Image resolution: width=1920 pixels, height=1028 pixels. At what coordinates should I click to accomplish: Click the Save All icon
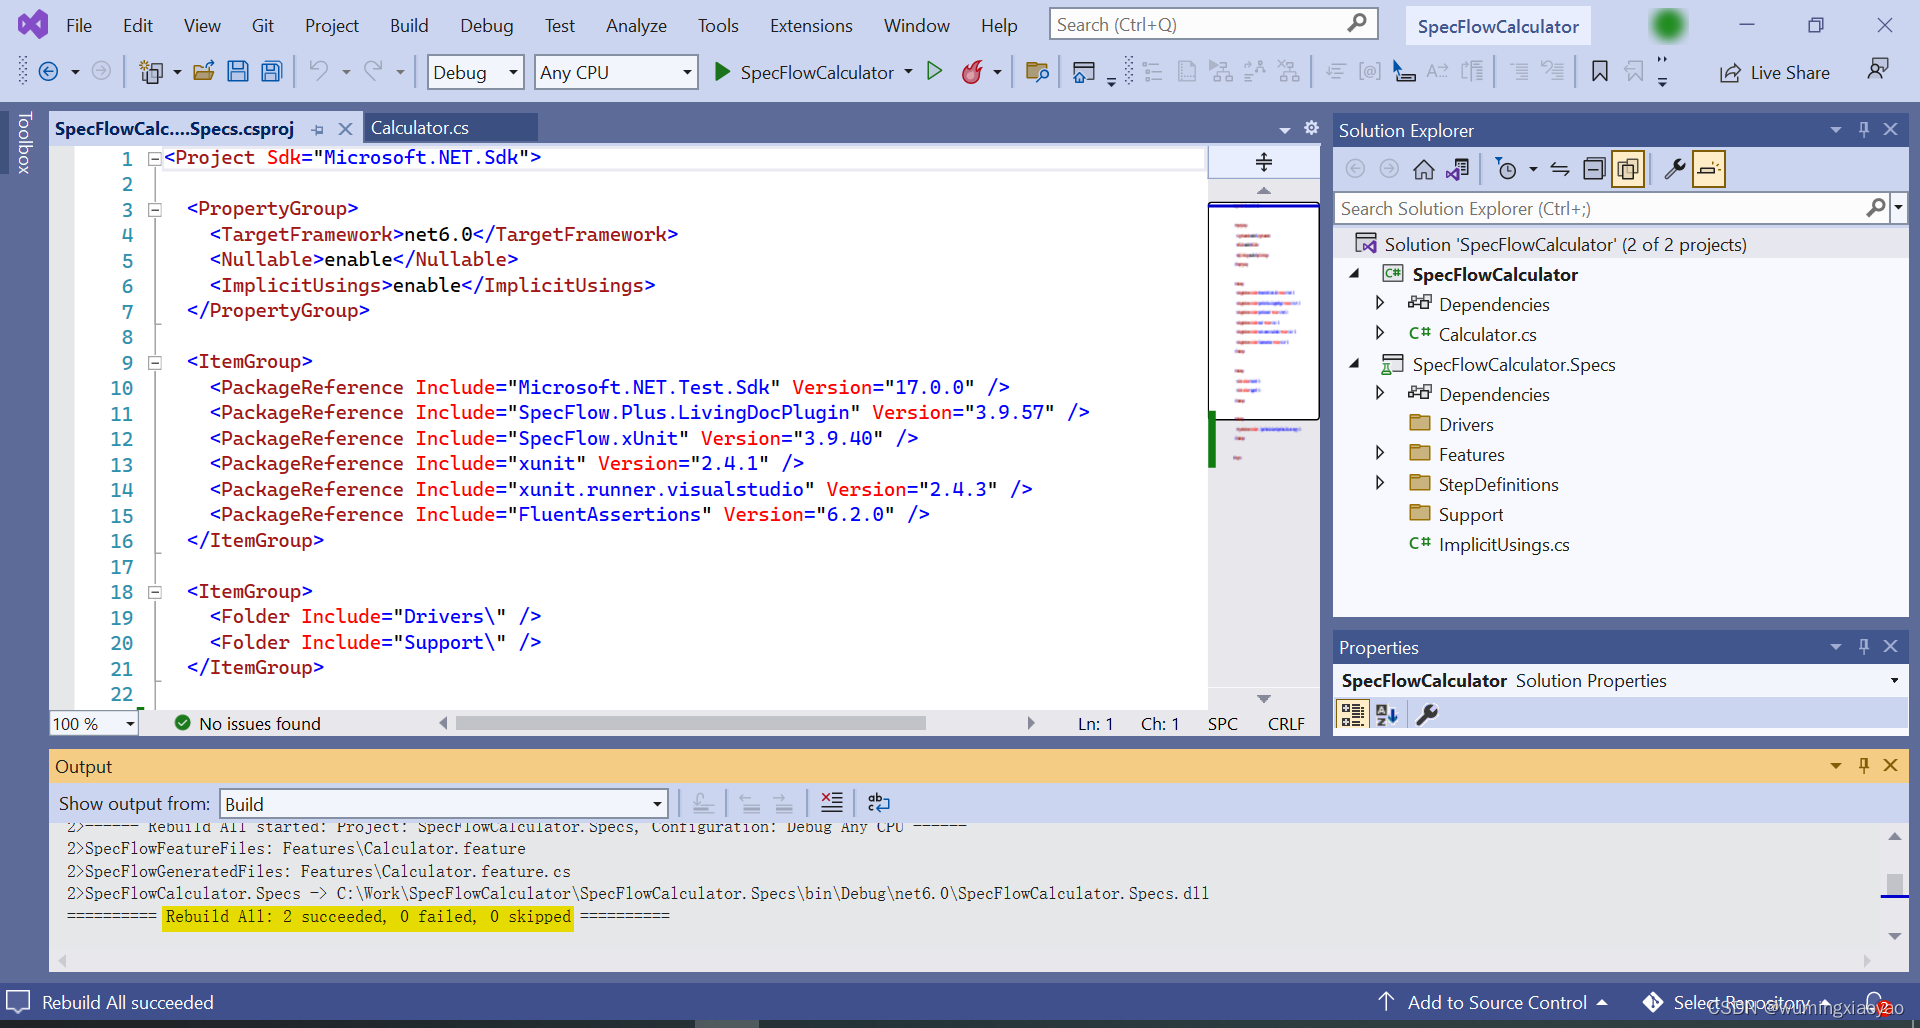click(270, 71)
